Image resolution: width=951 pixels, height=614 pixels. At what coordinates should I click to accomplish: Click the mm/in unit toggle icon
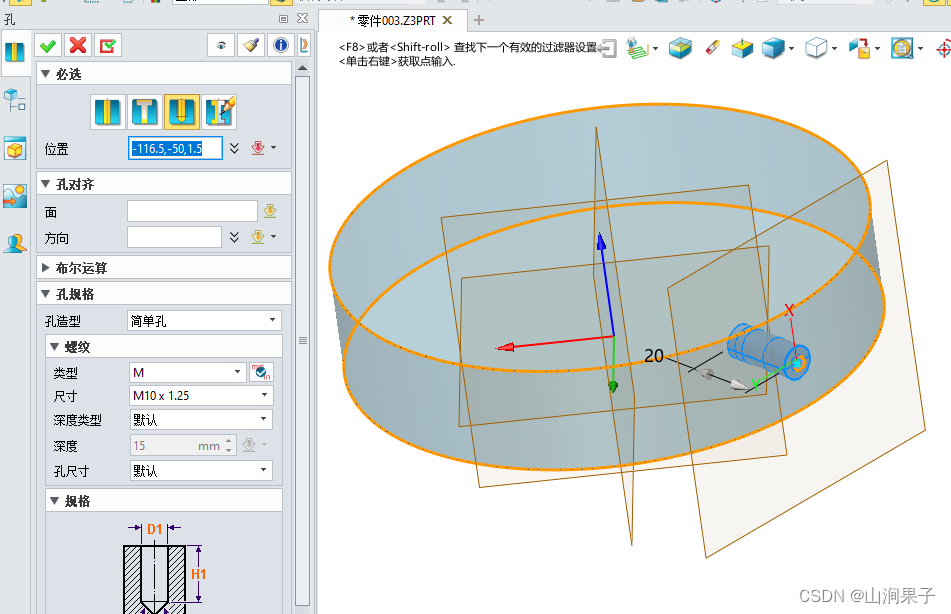pos(261,372)
